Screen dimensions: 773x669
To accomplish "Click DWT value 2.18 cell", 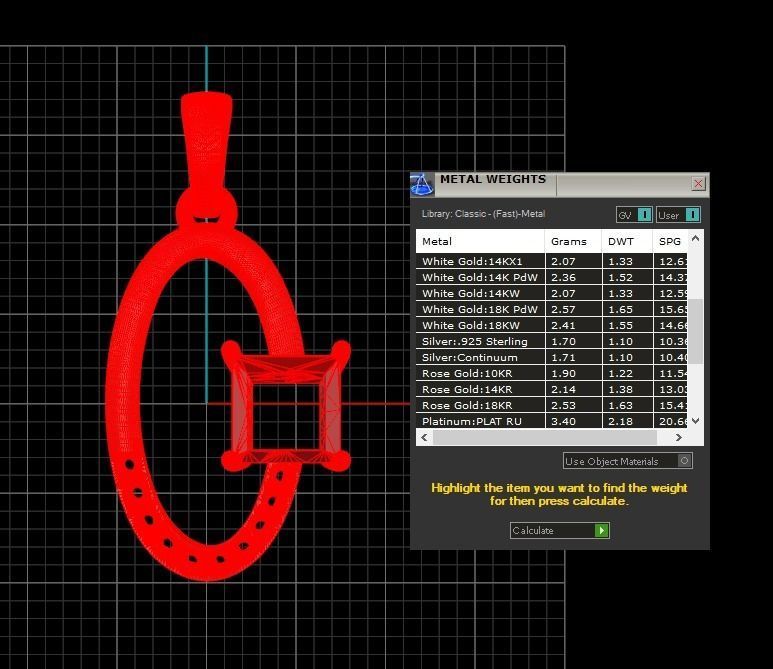I will pyautogui.click(x=620, y=422).
